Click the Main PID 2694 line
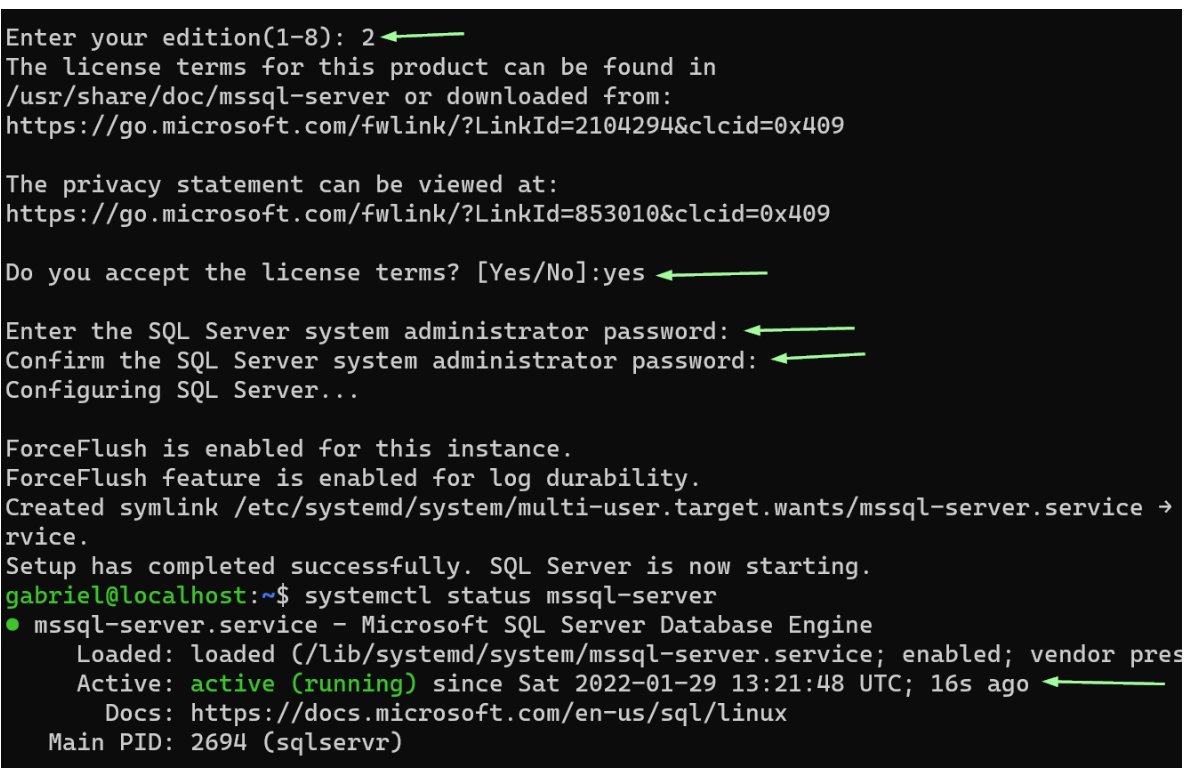The image size is (1184, 771). (225, 742)
